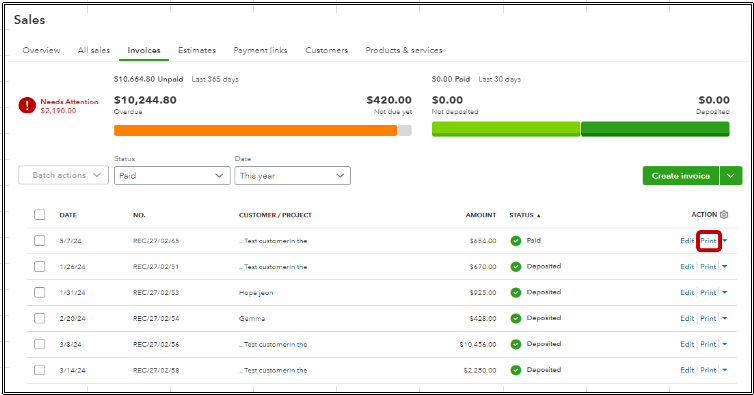Click the $925.00 amount cell
The width and height of the screenshot is (754, 395).
(483, 293)
